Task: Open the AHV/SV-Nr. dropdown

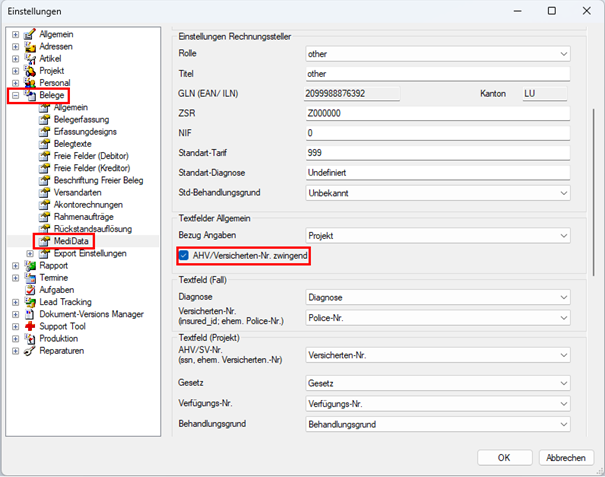Action: pos(438,355)
